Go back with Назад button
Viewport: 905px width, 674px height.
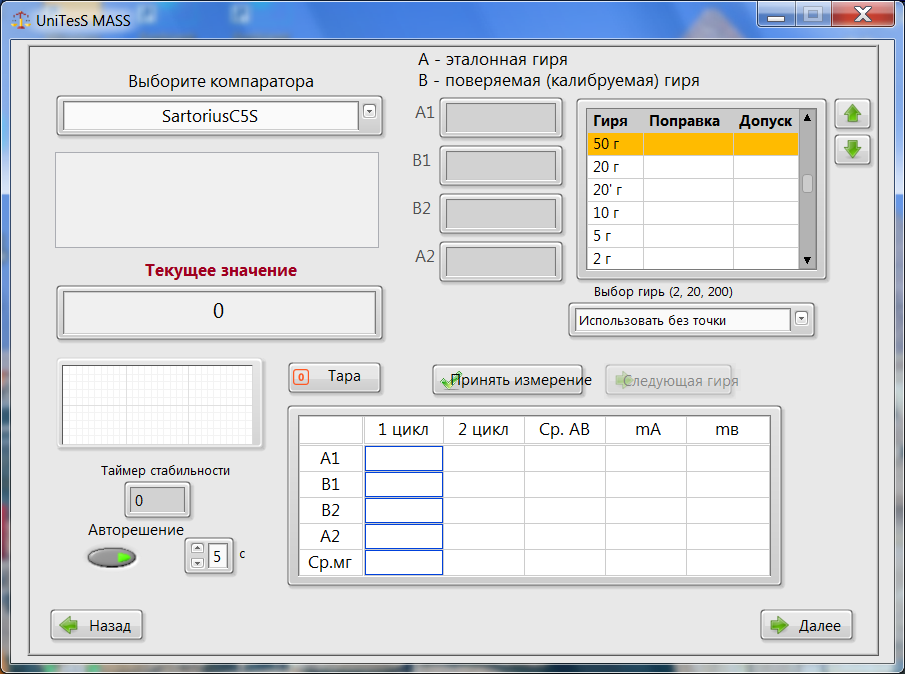pos(97,626)
